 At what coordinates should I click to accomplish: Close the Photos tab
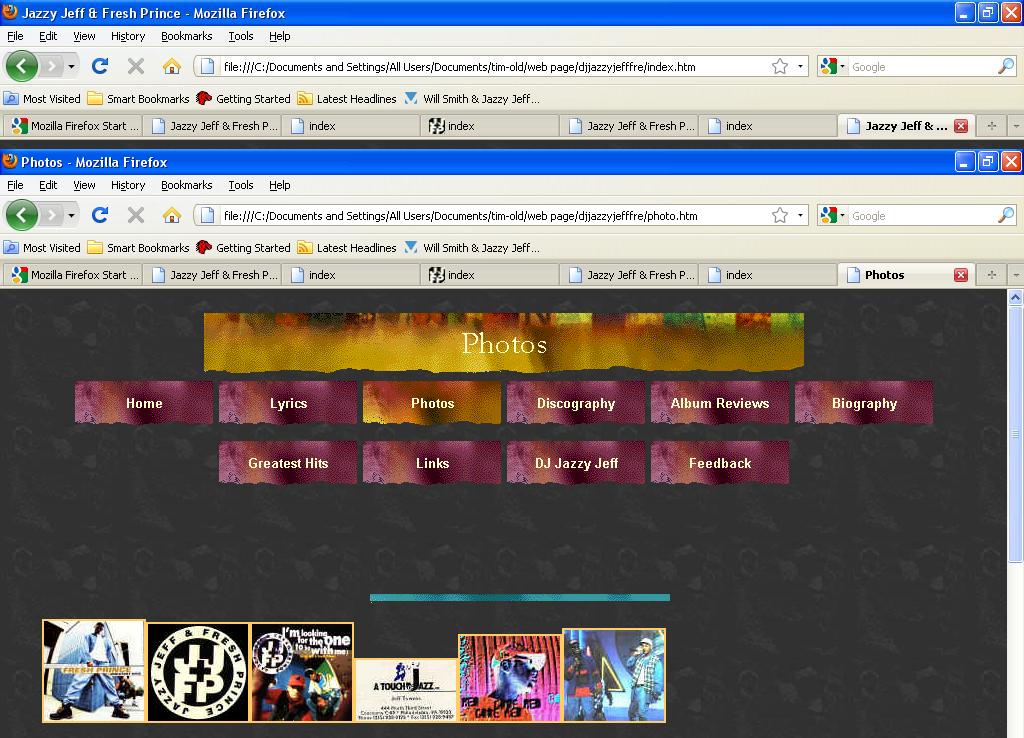tap(961, 275)
